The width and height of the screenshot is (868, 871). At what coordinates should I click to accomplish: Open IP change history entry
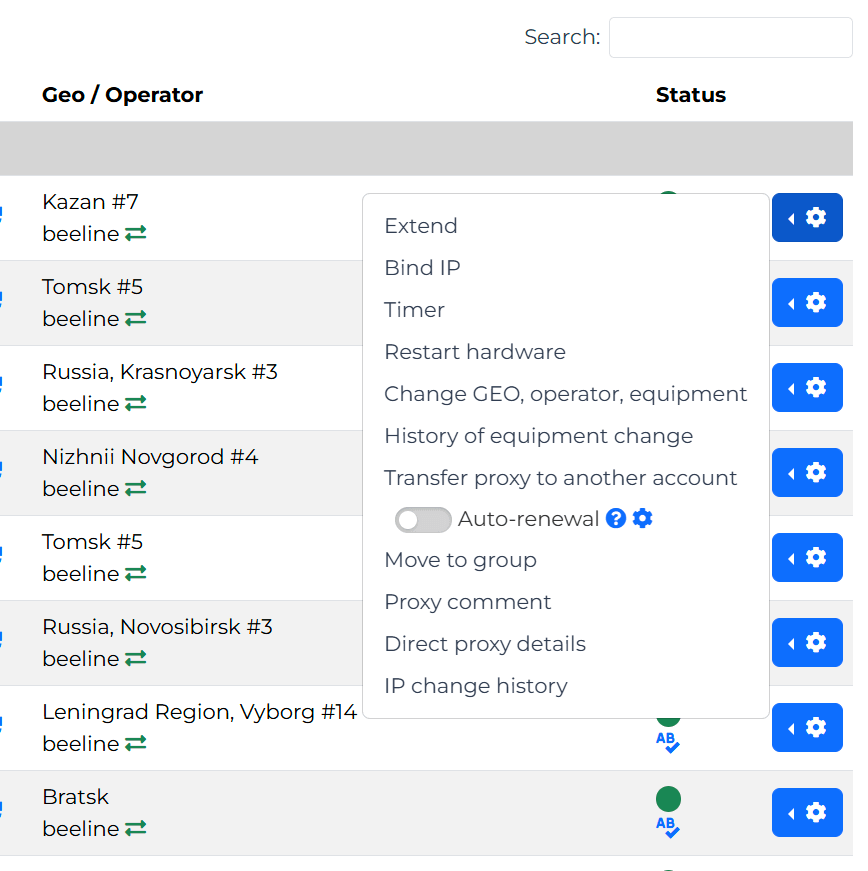click(476, 686)
